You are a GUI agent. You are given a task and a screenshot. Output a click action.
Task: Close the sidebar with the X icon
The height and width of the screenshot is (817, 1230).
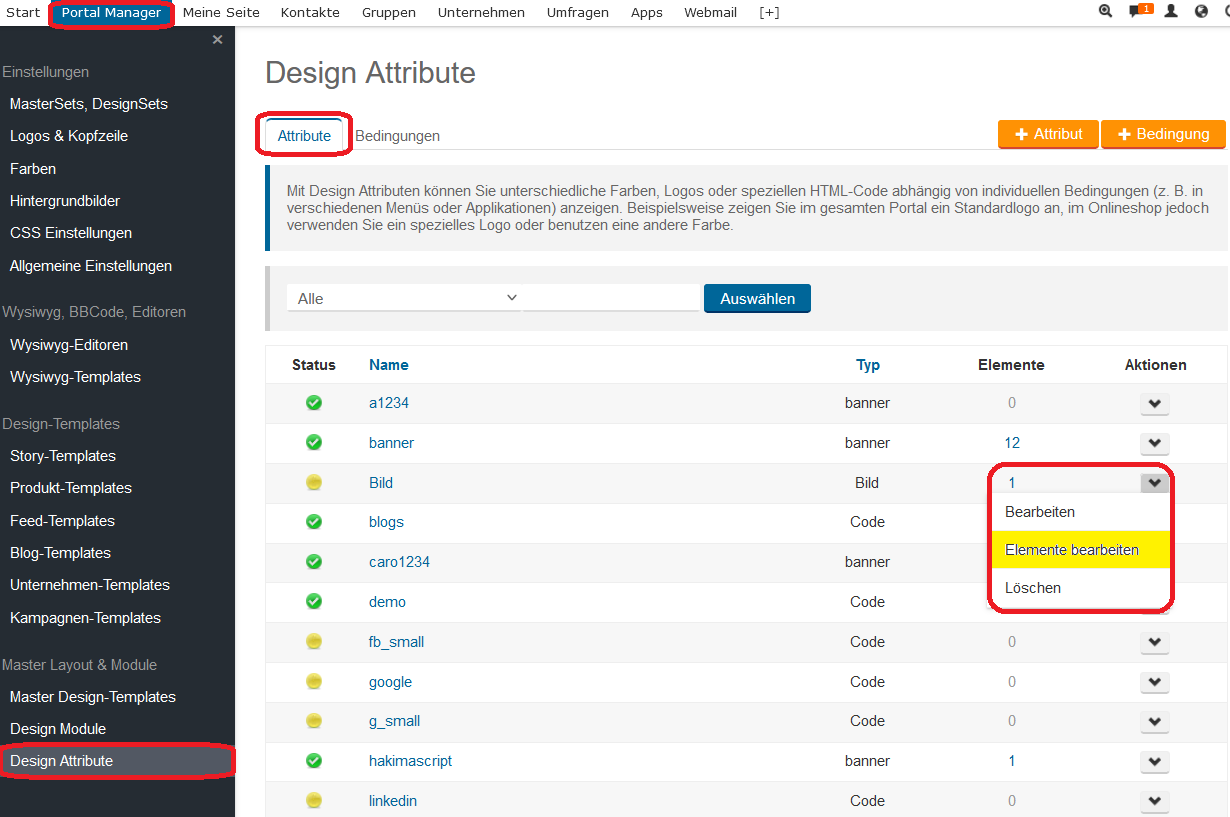pos(218,40)
